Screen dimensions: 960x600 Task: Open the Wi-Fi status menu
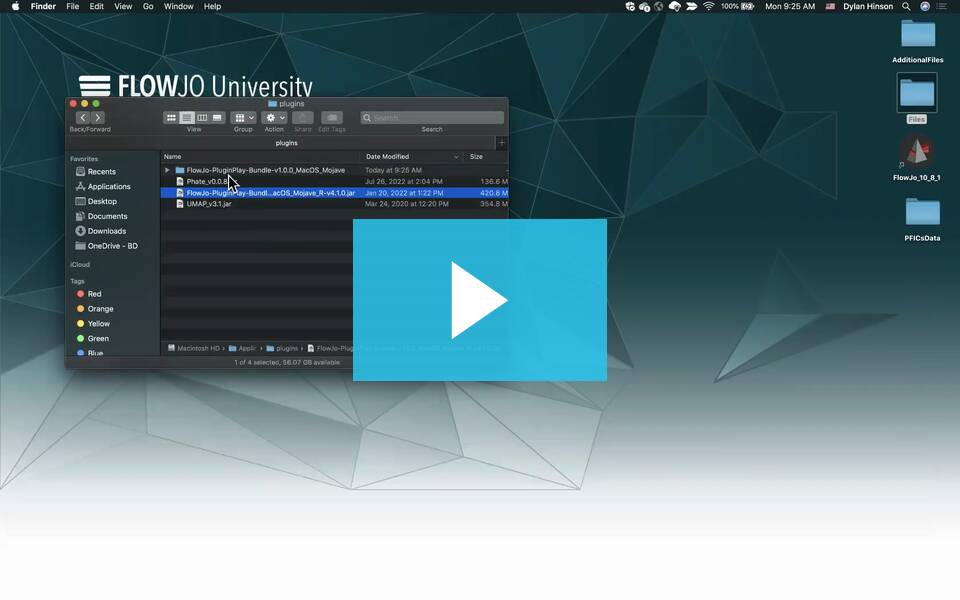(x=708, y=6)
